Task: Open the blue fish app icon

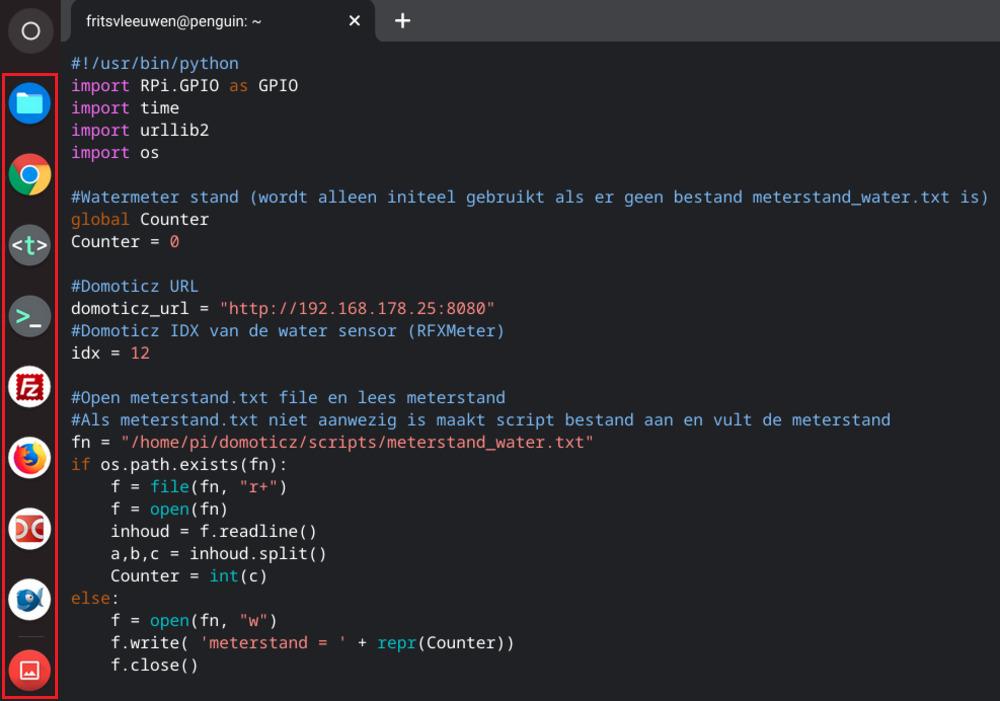Action: tap(30, 600)
